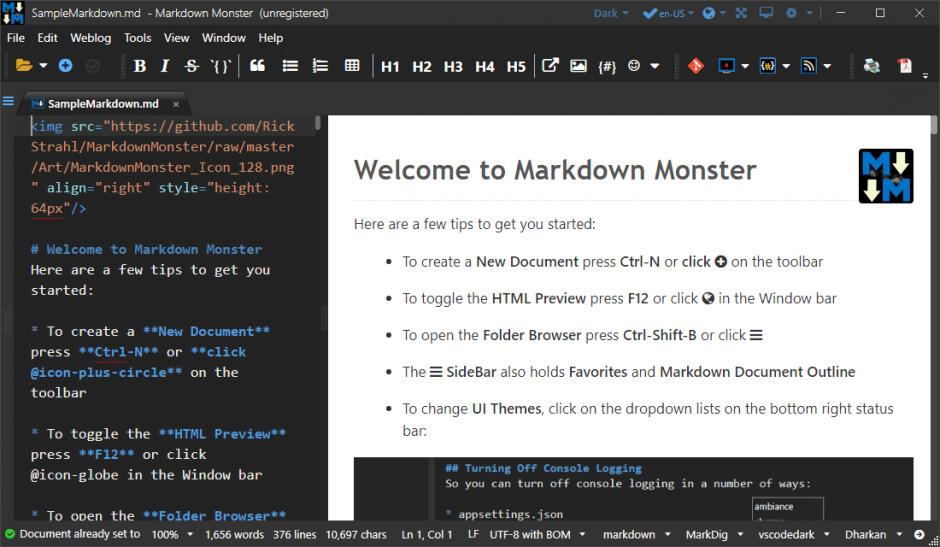This screenshot has width=940, height=547.
Task: Apply H2 heading
Action: [421, 67]
